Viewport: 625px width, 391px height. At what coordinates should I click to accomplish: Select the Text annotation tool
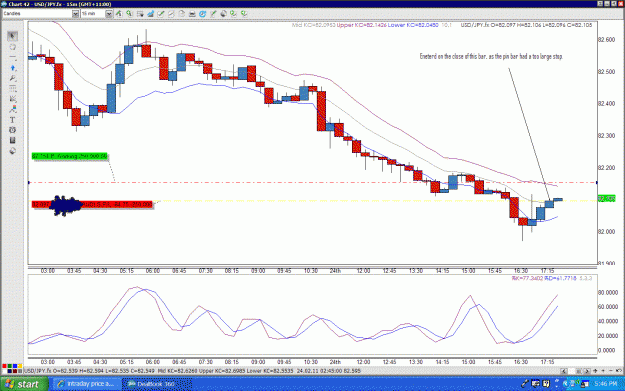[12, 120]
